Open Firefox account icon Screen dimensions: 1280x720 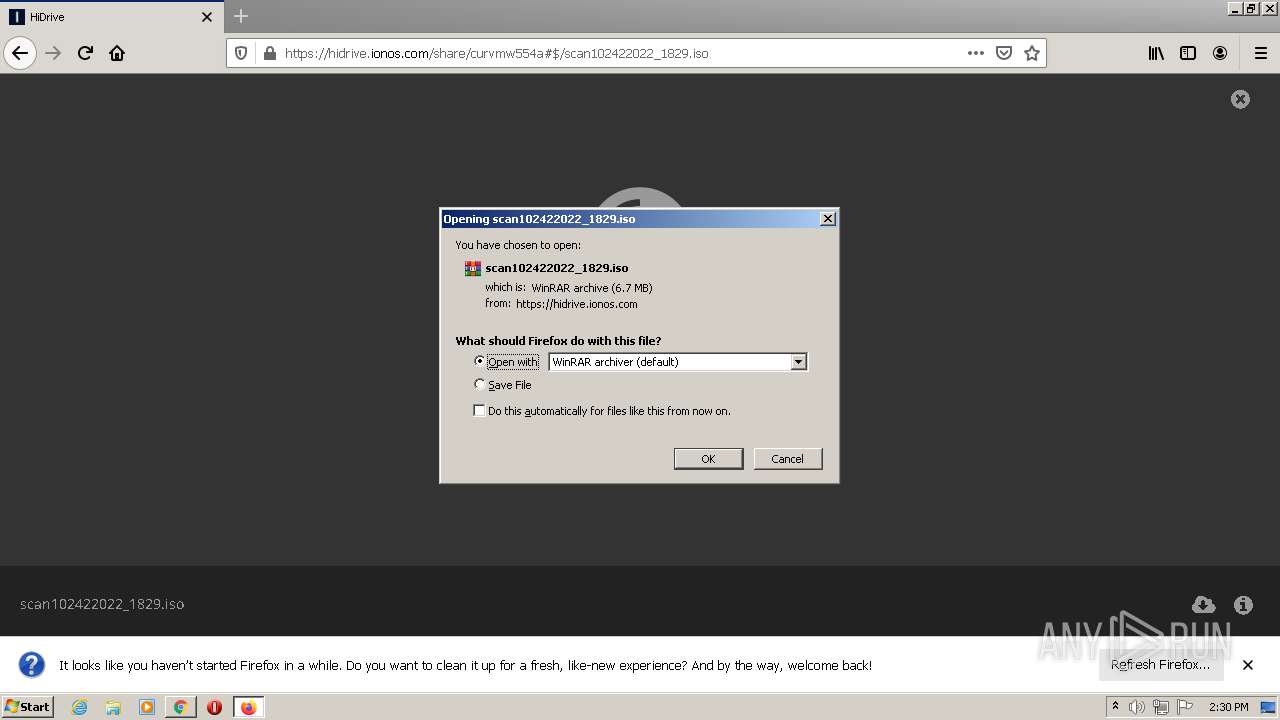(x=1220, y=53)
